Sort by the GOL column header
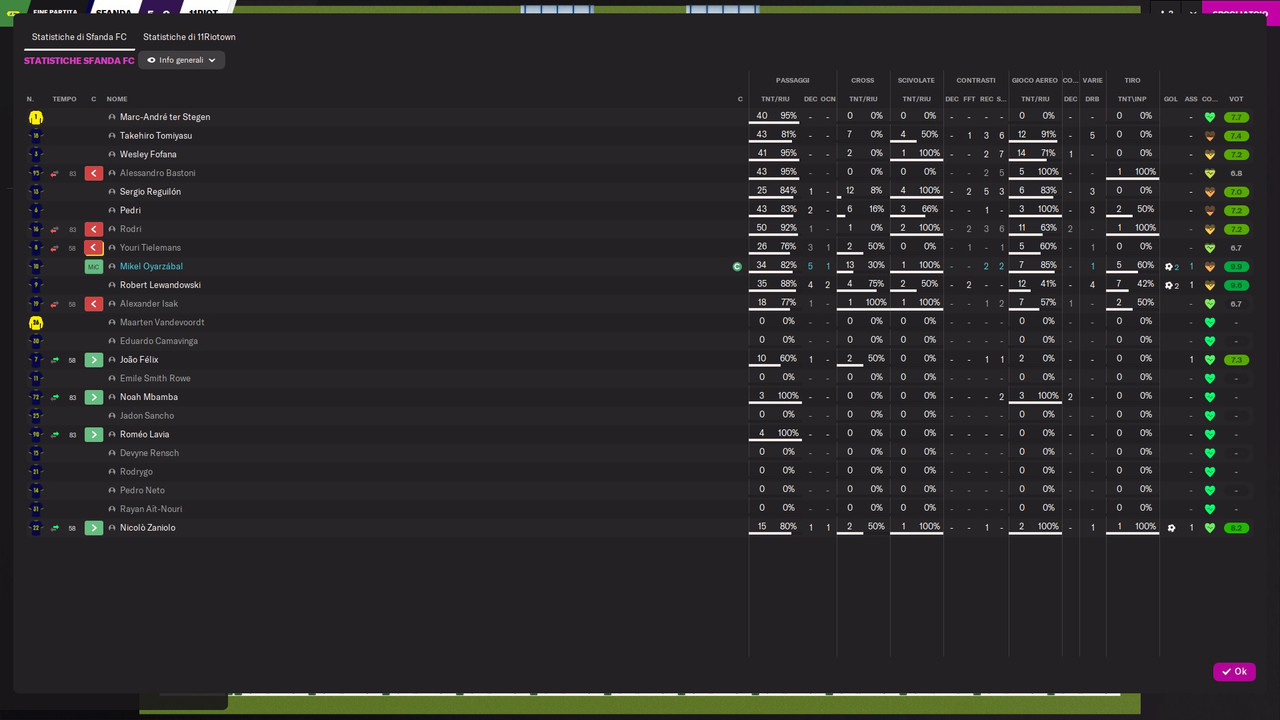 1171,99
